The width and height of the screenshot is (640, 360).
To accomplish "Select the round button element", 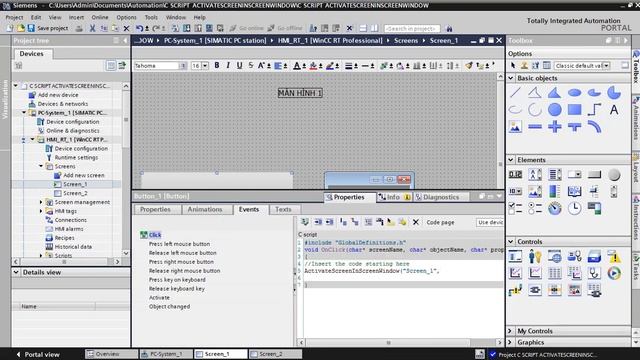I will click(614, 175).
